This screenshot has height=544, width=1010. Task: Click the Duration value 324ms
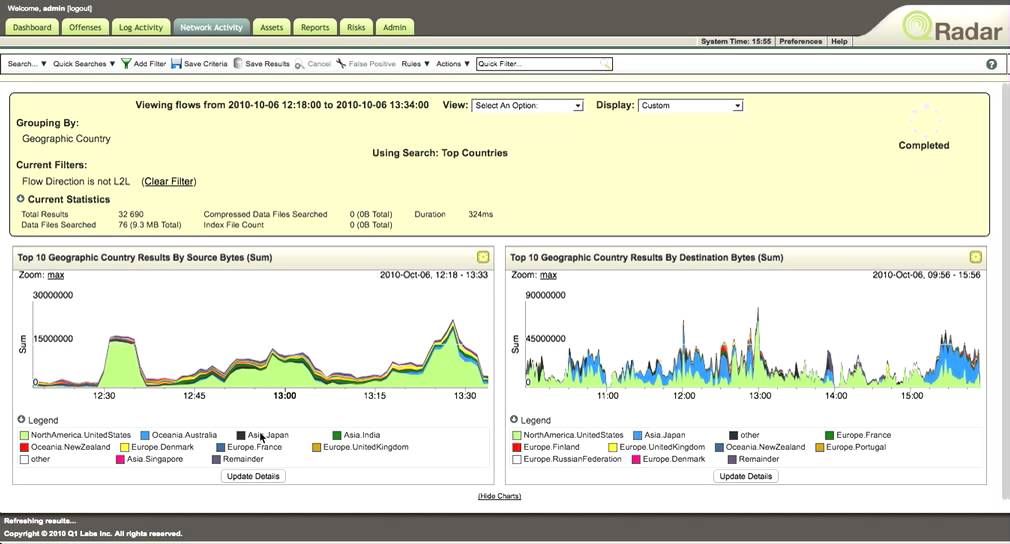coord(481,214)
